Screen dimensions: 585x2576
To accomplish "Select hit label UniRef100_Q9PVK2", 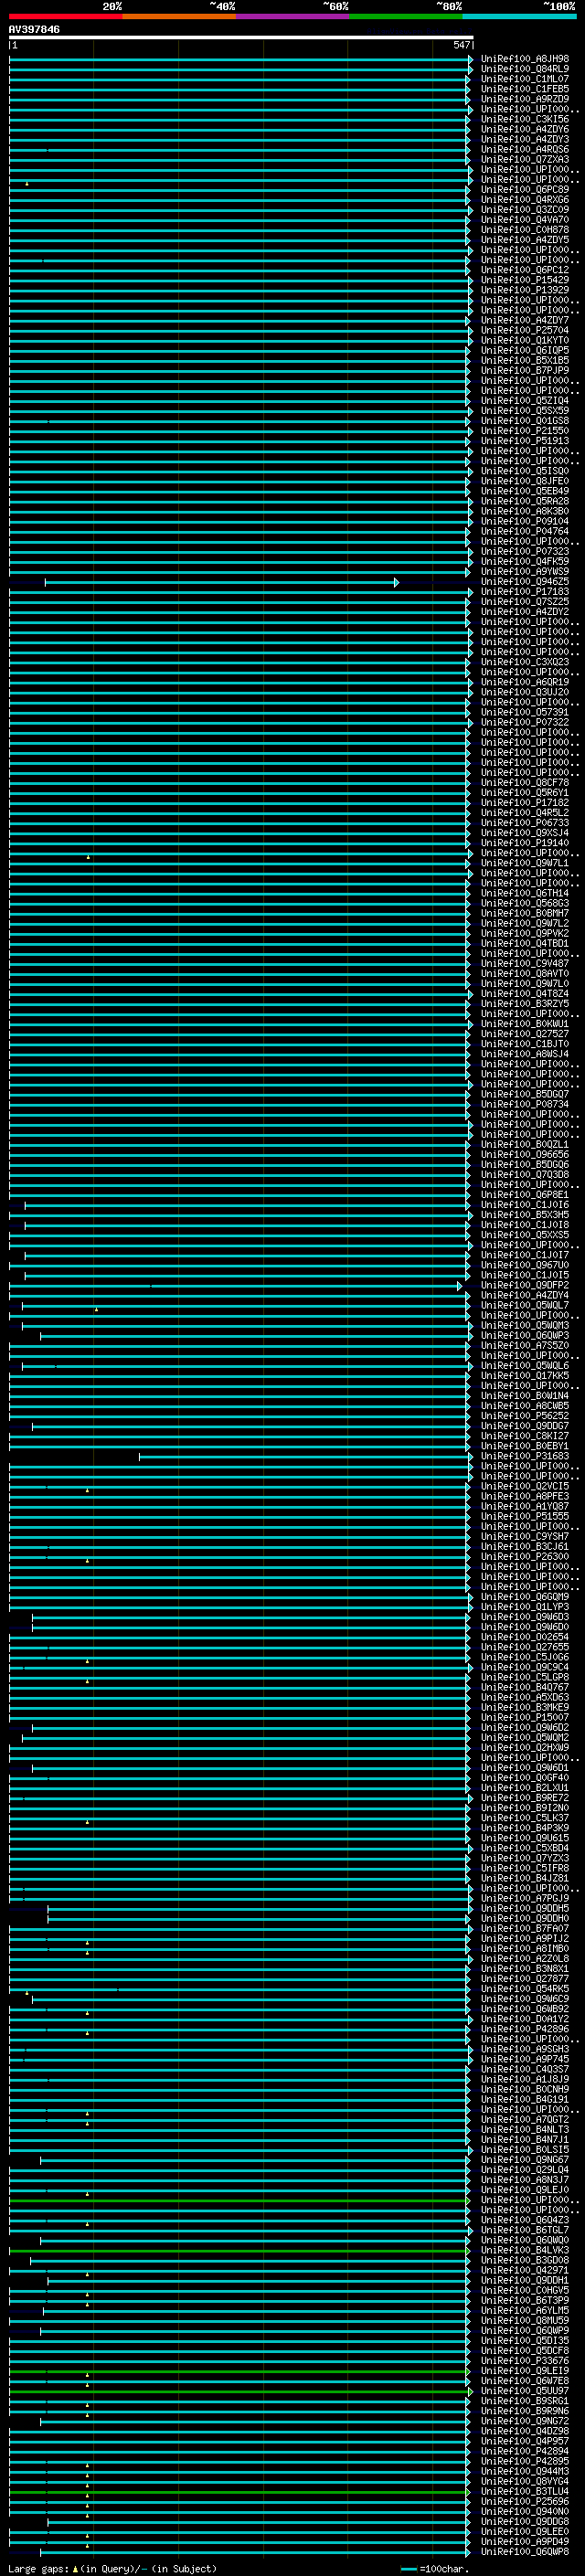I will click(525, 933).
